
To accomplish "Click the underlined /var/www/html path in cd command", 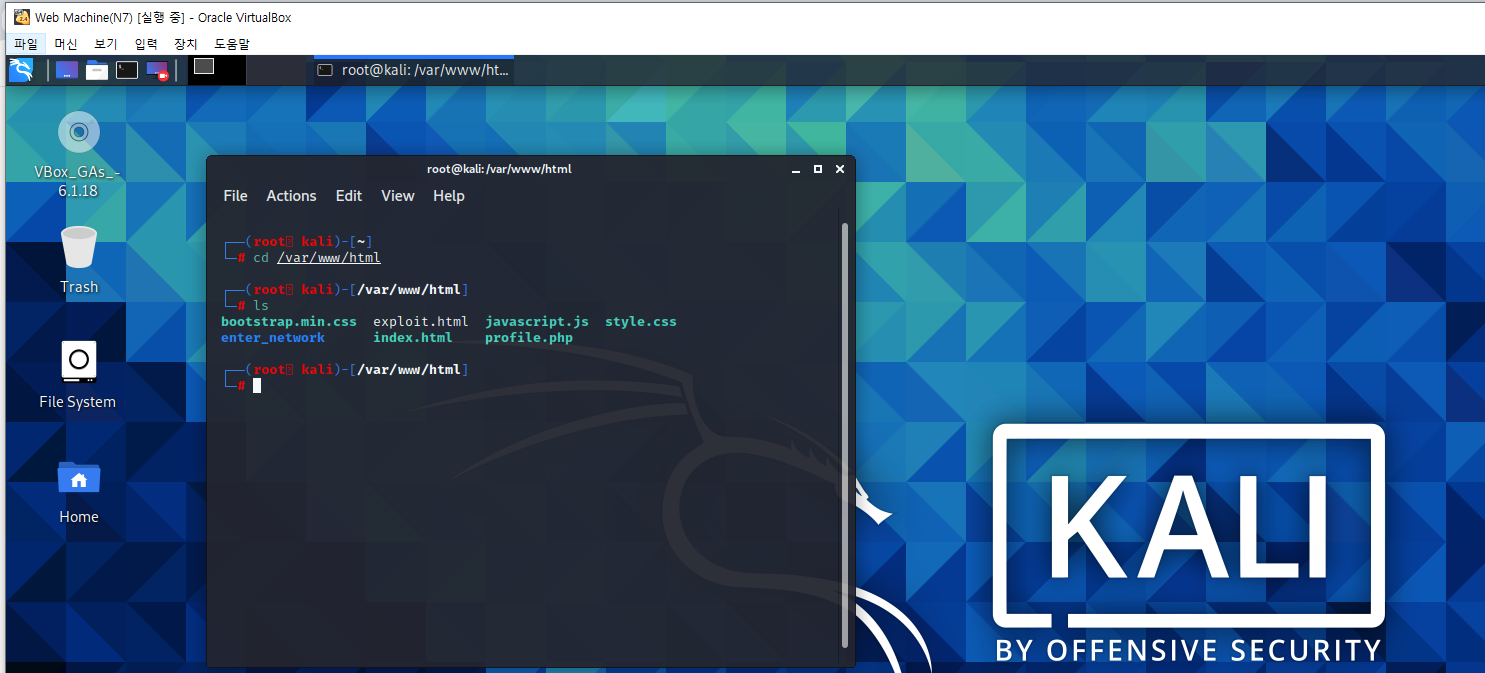I will tap(329, 258).
